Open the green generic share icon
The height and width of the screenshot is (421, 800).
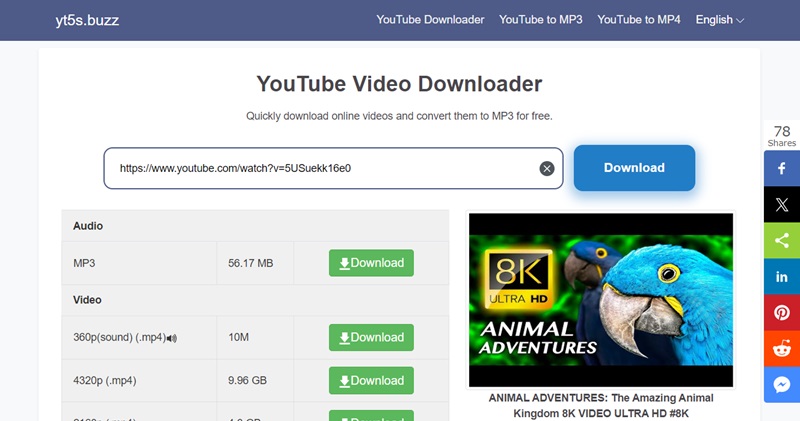point(782,240)
